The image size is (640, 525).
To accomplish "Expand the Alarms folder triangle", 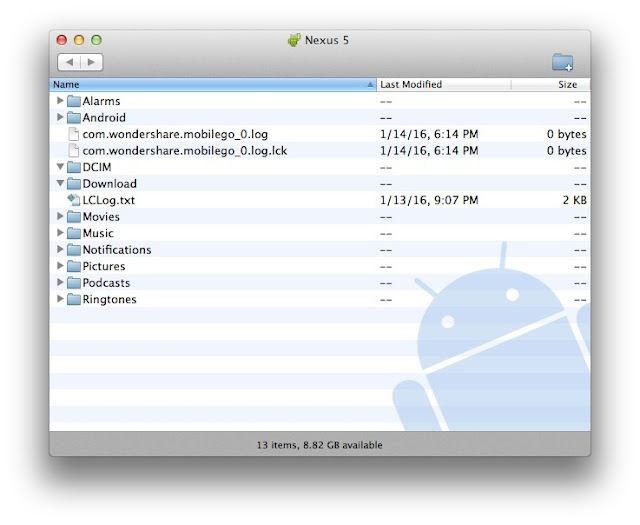I will (x=60, y=100).
